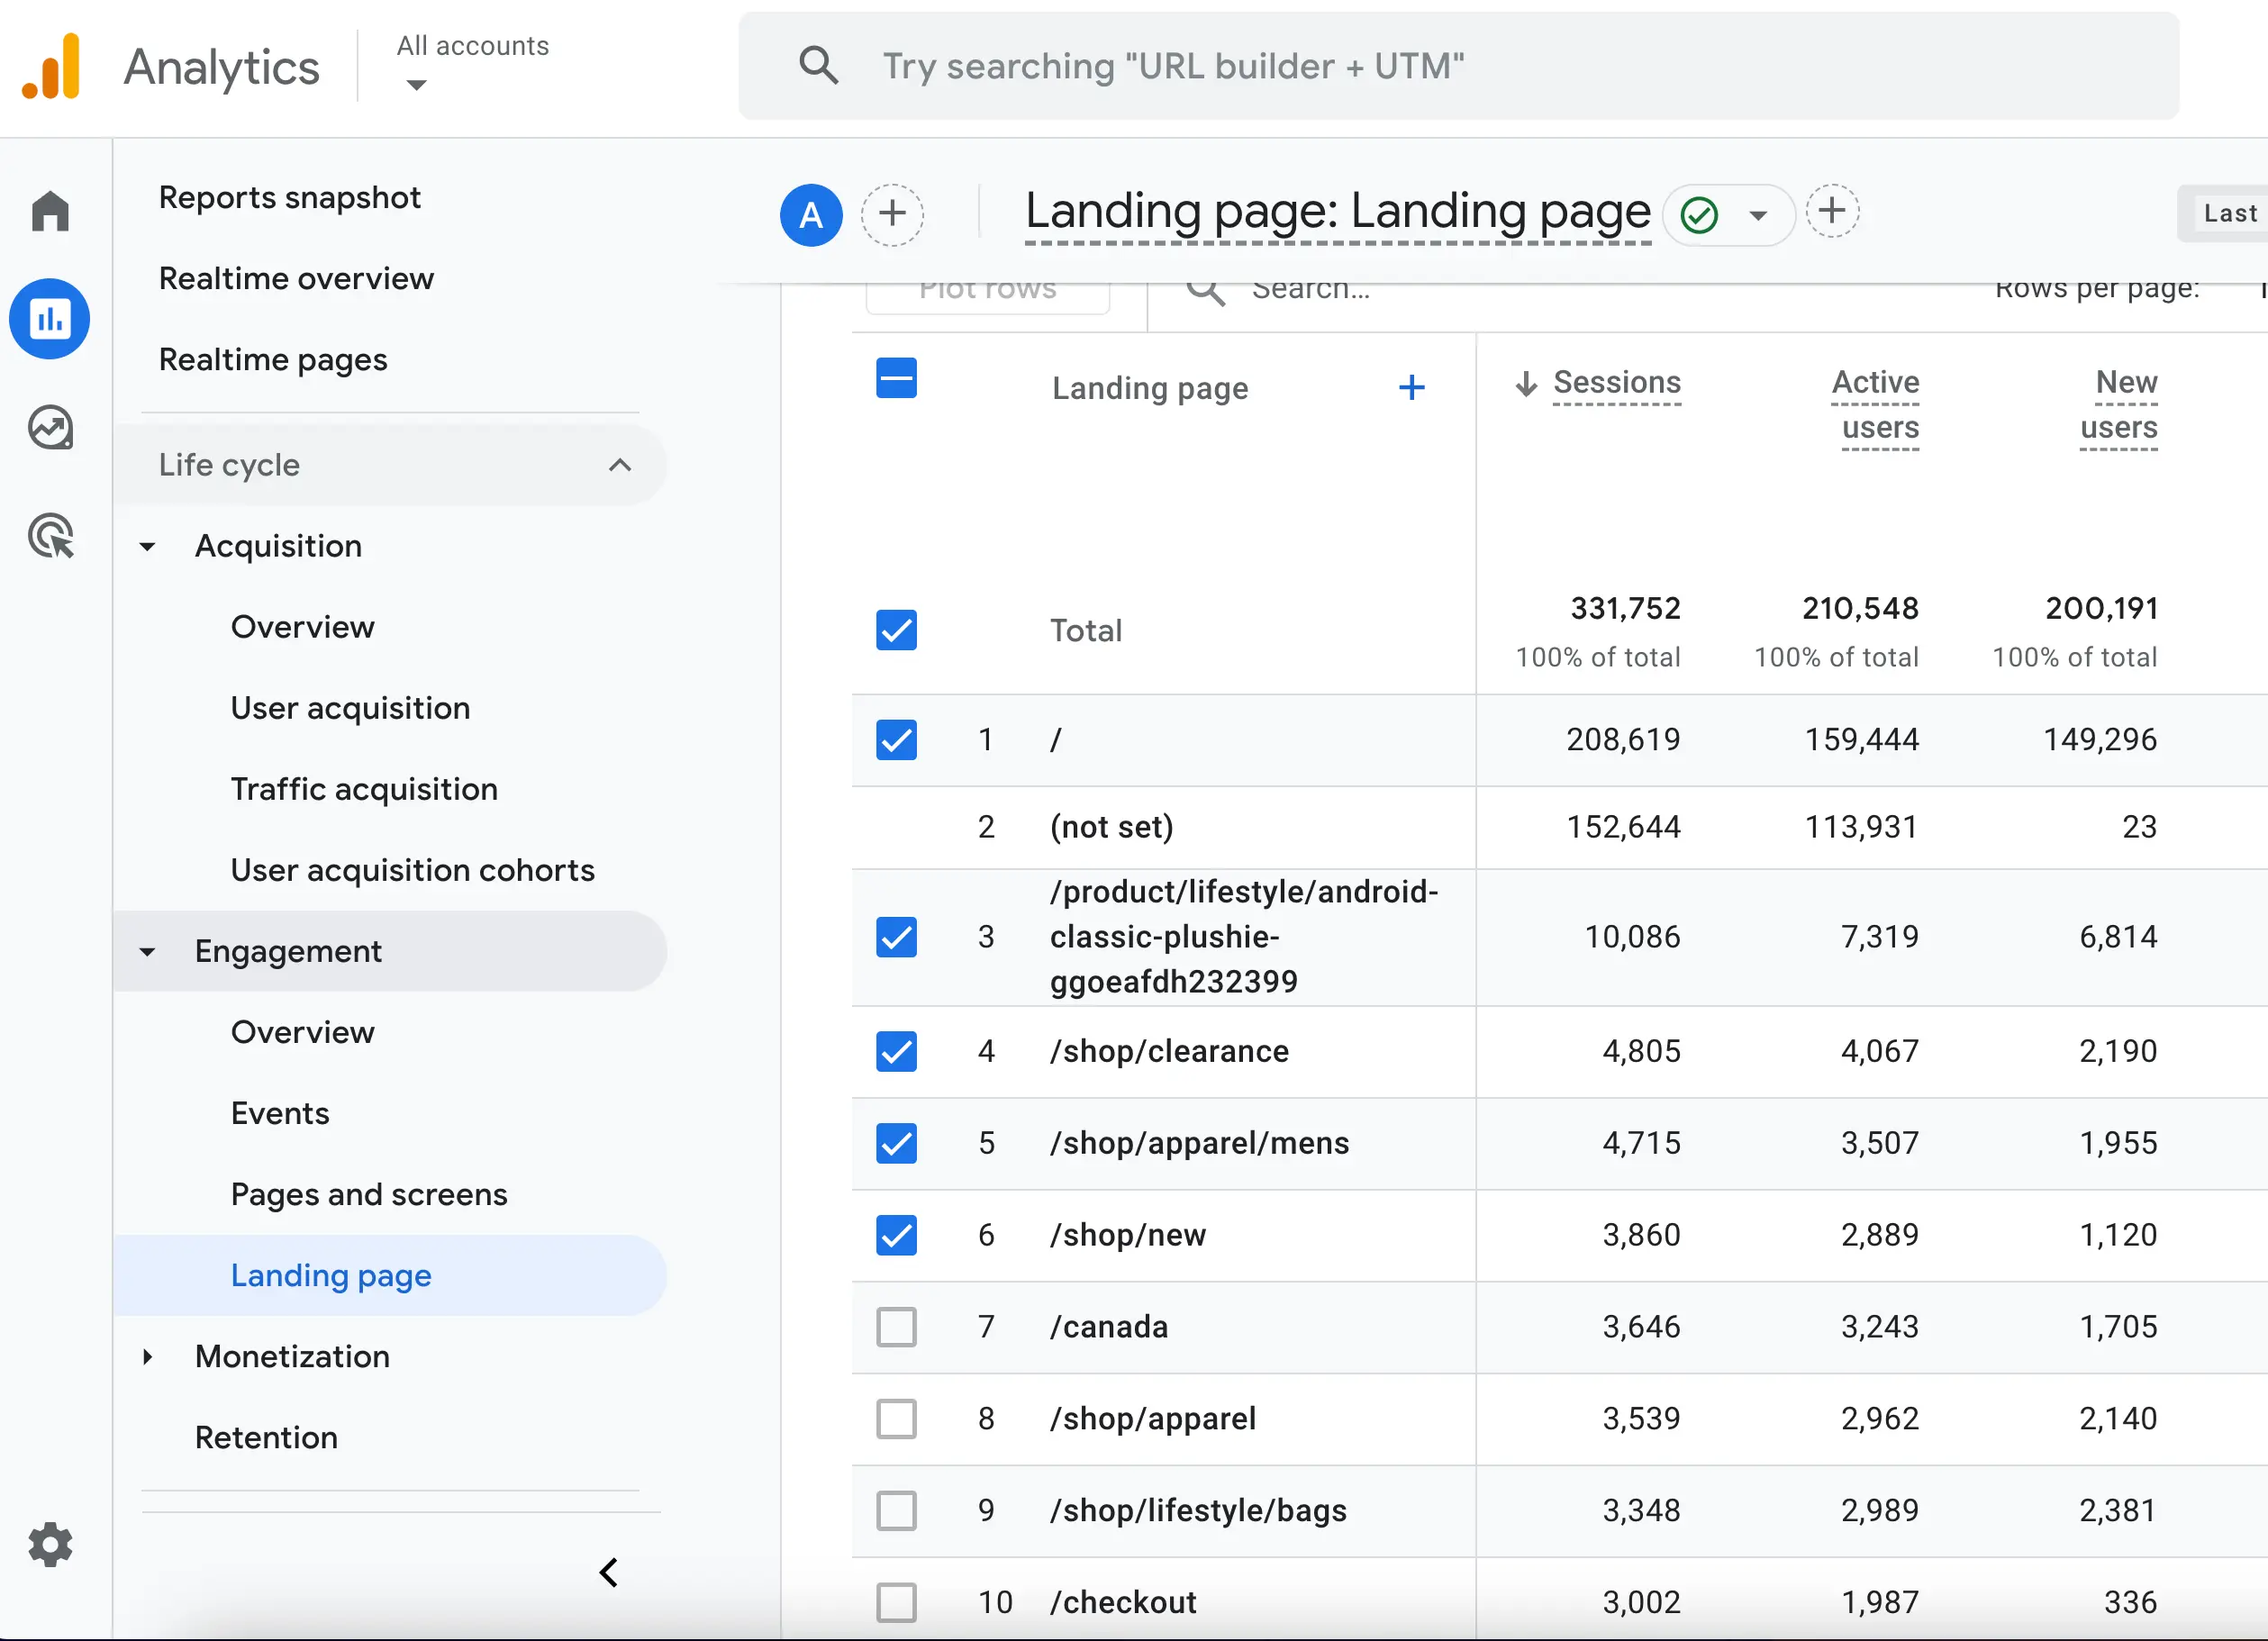Open the Home icon in left rail
Image resolution: width=2268 pixels, height=1641 pixels.
(50, 211)
